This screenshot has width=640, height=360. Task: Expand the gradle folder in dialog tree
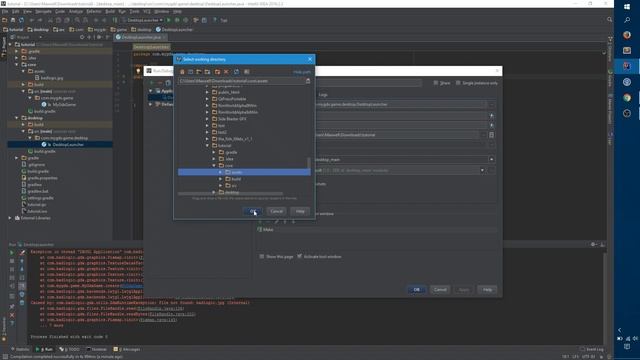click(x=214, y=152)
